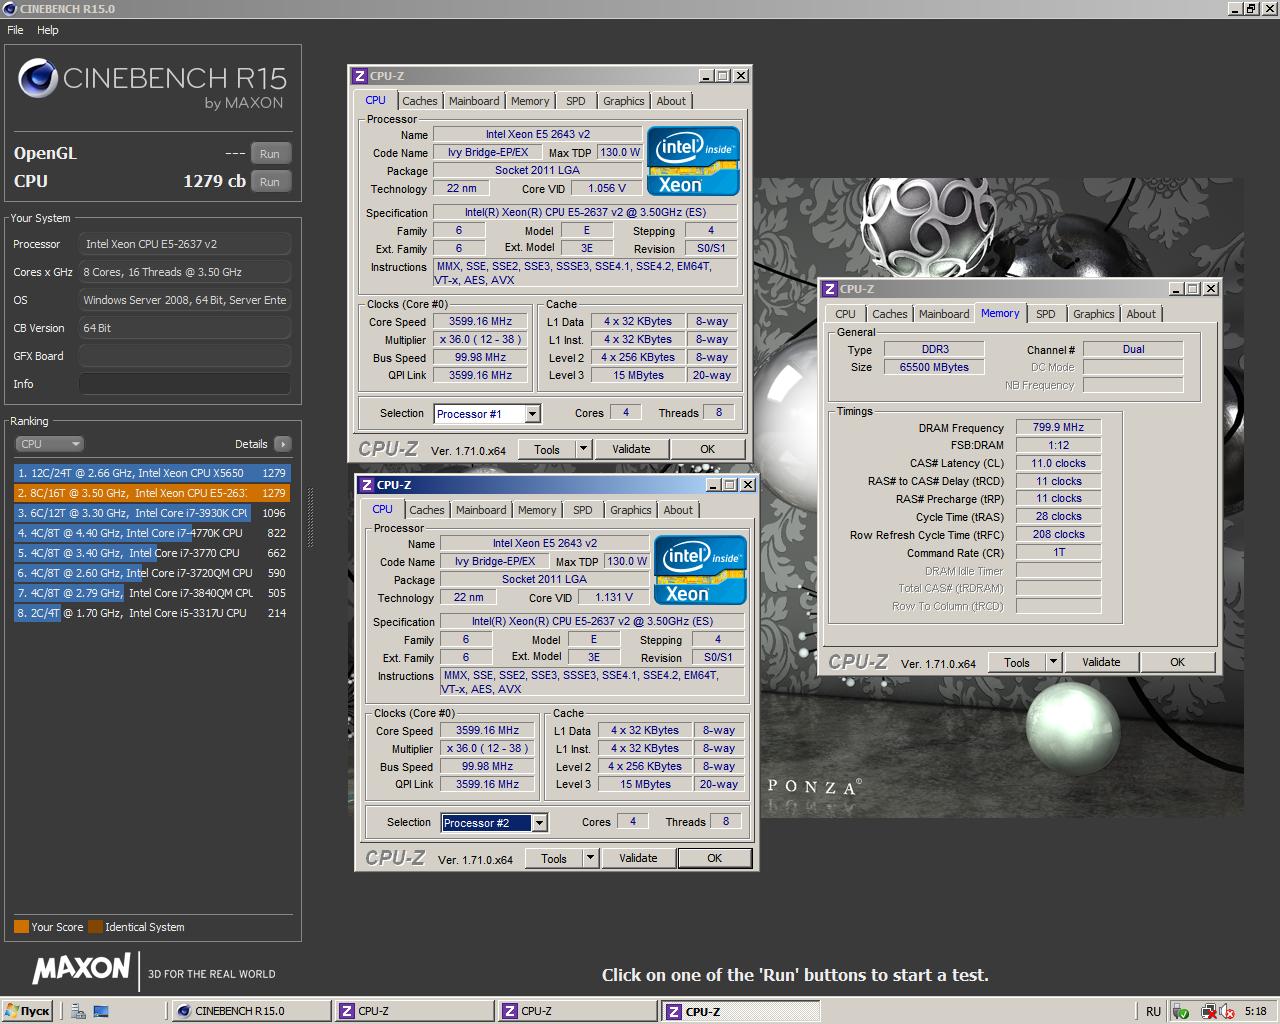Click the Cinebench R15 sphere logo

tap(38, 78)
